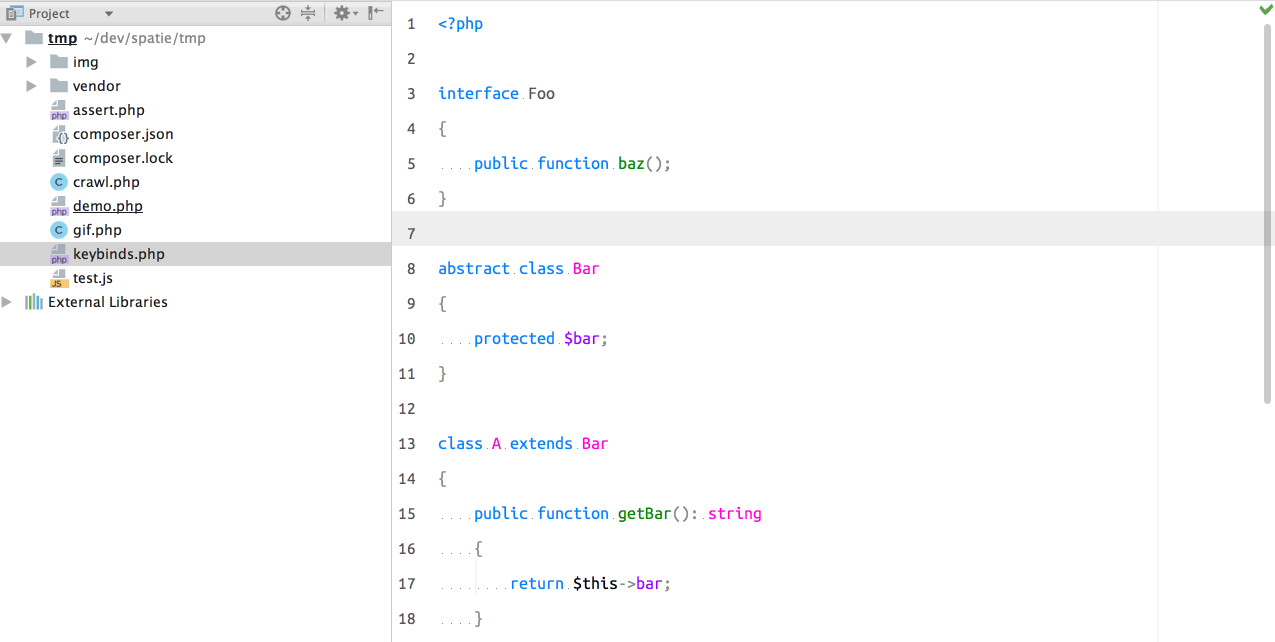
Task: Select keybinds.php in the project tree
Action: (118, 254)
